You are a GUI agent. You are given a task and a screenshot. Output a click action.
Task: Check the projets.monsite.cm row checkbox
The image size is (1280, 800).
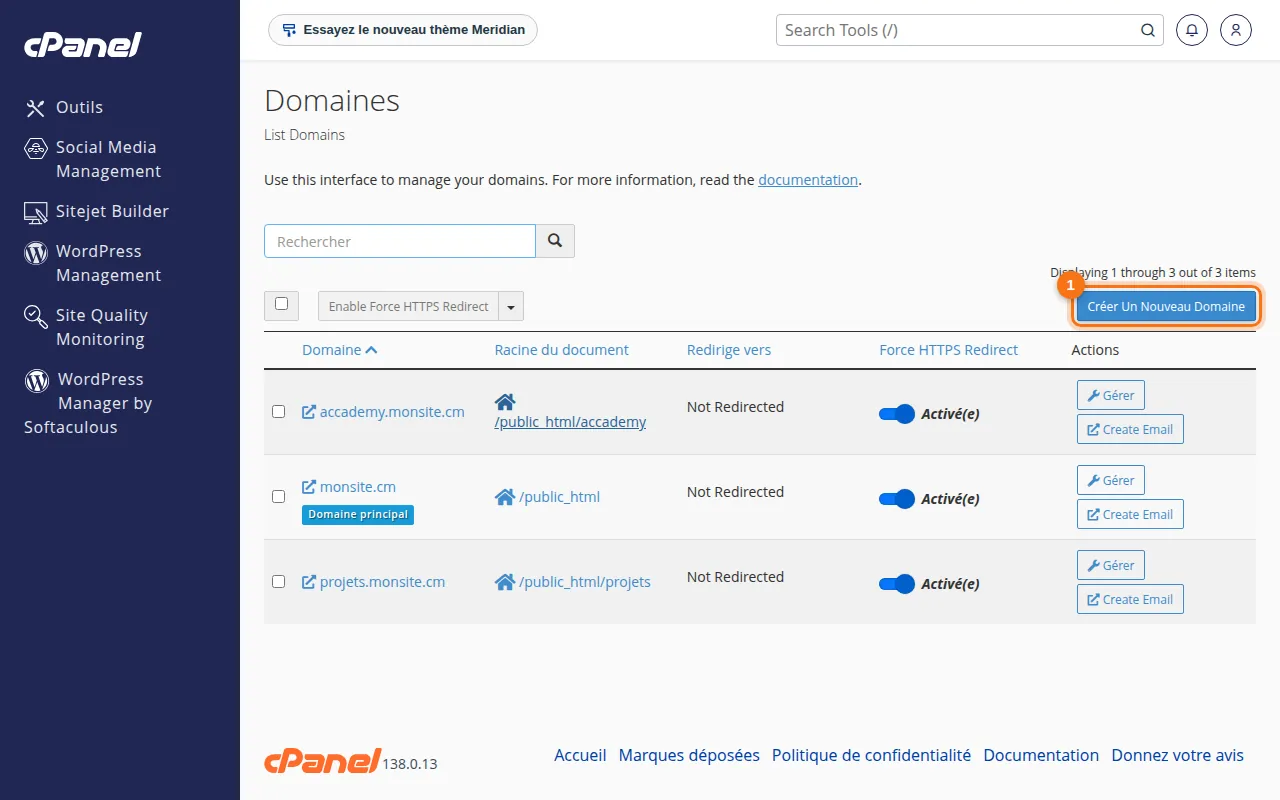tap(279, 581)
